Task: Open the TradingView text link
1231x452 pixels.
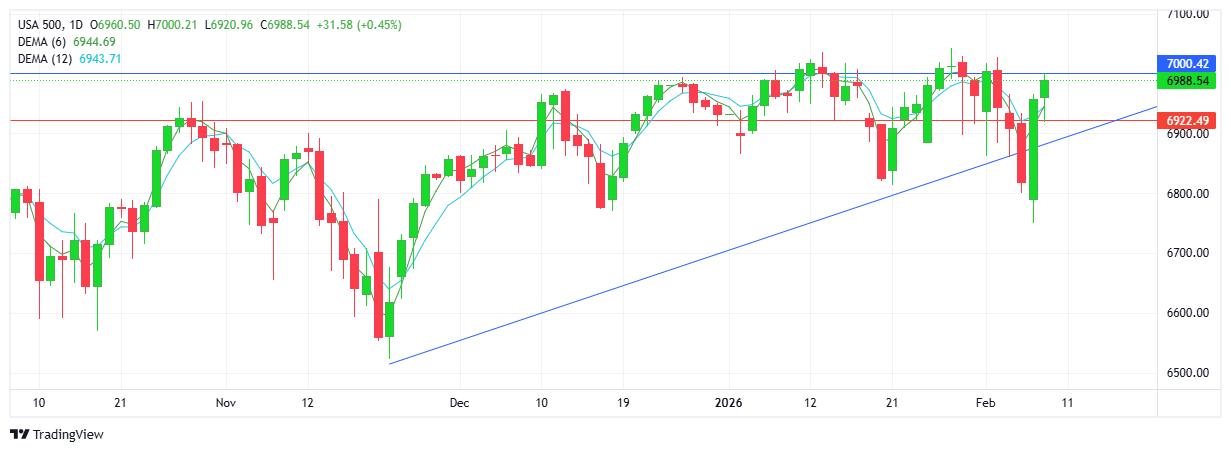Action: (68, 434)
